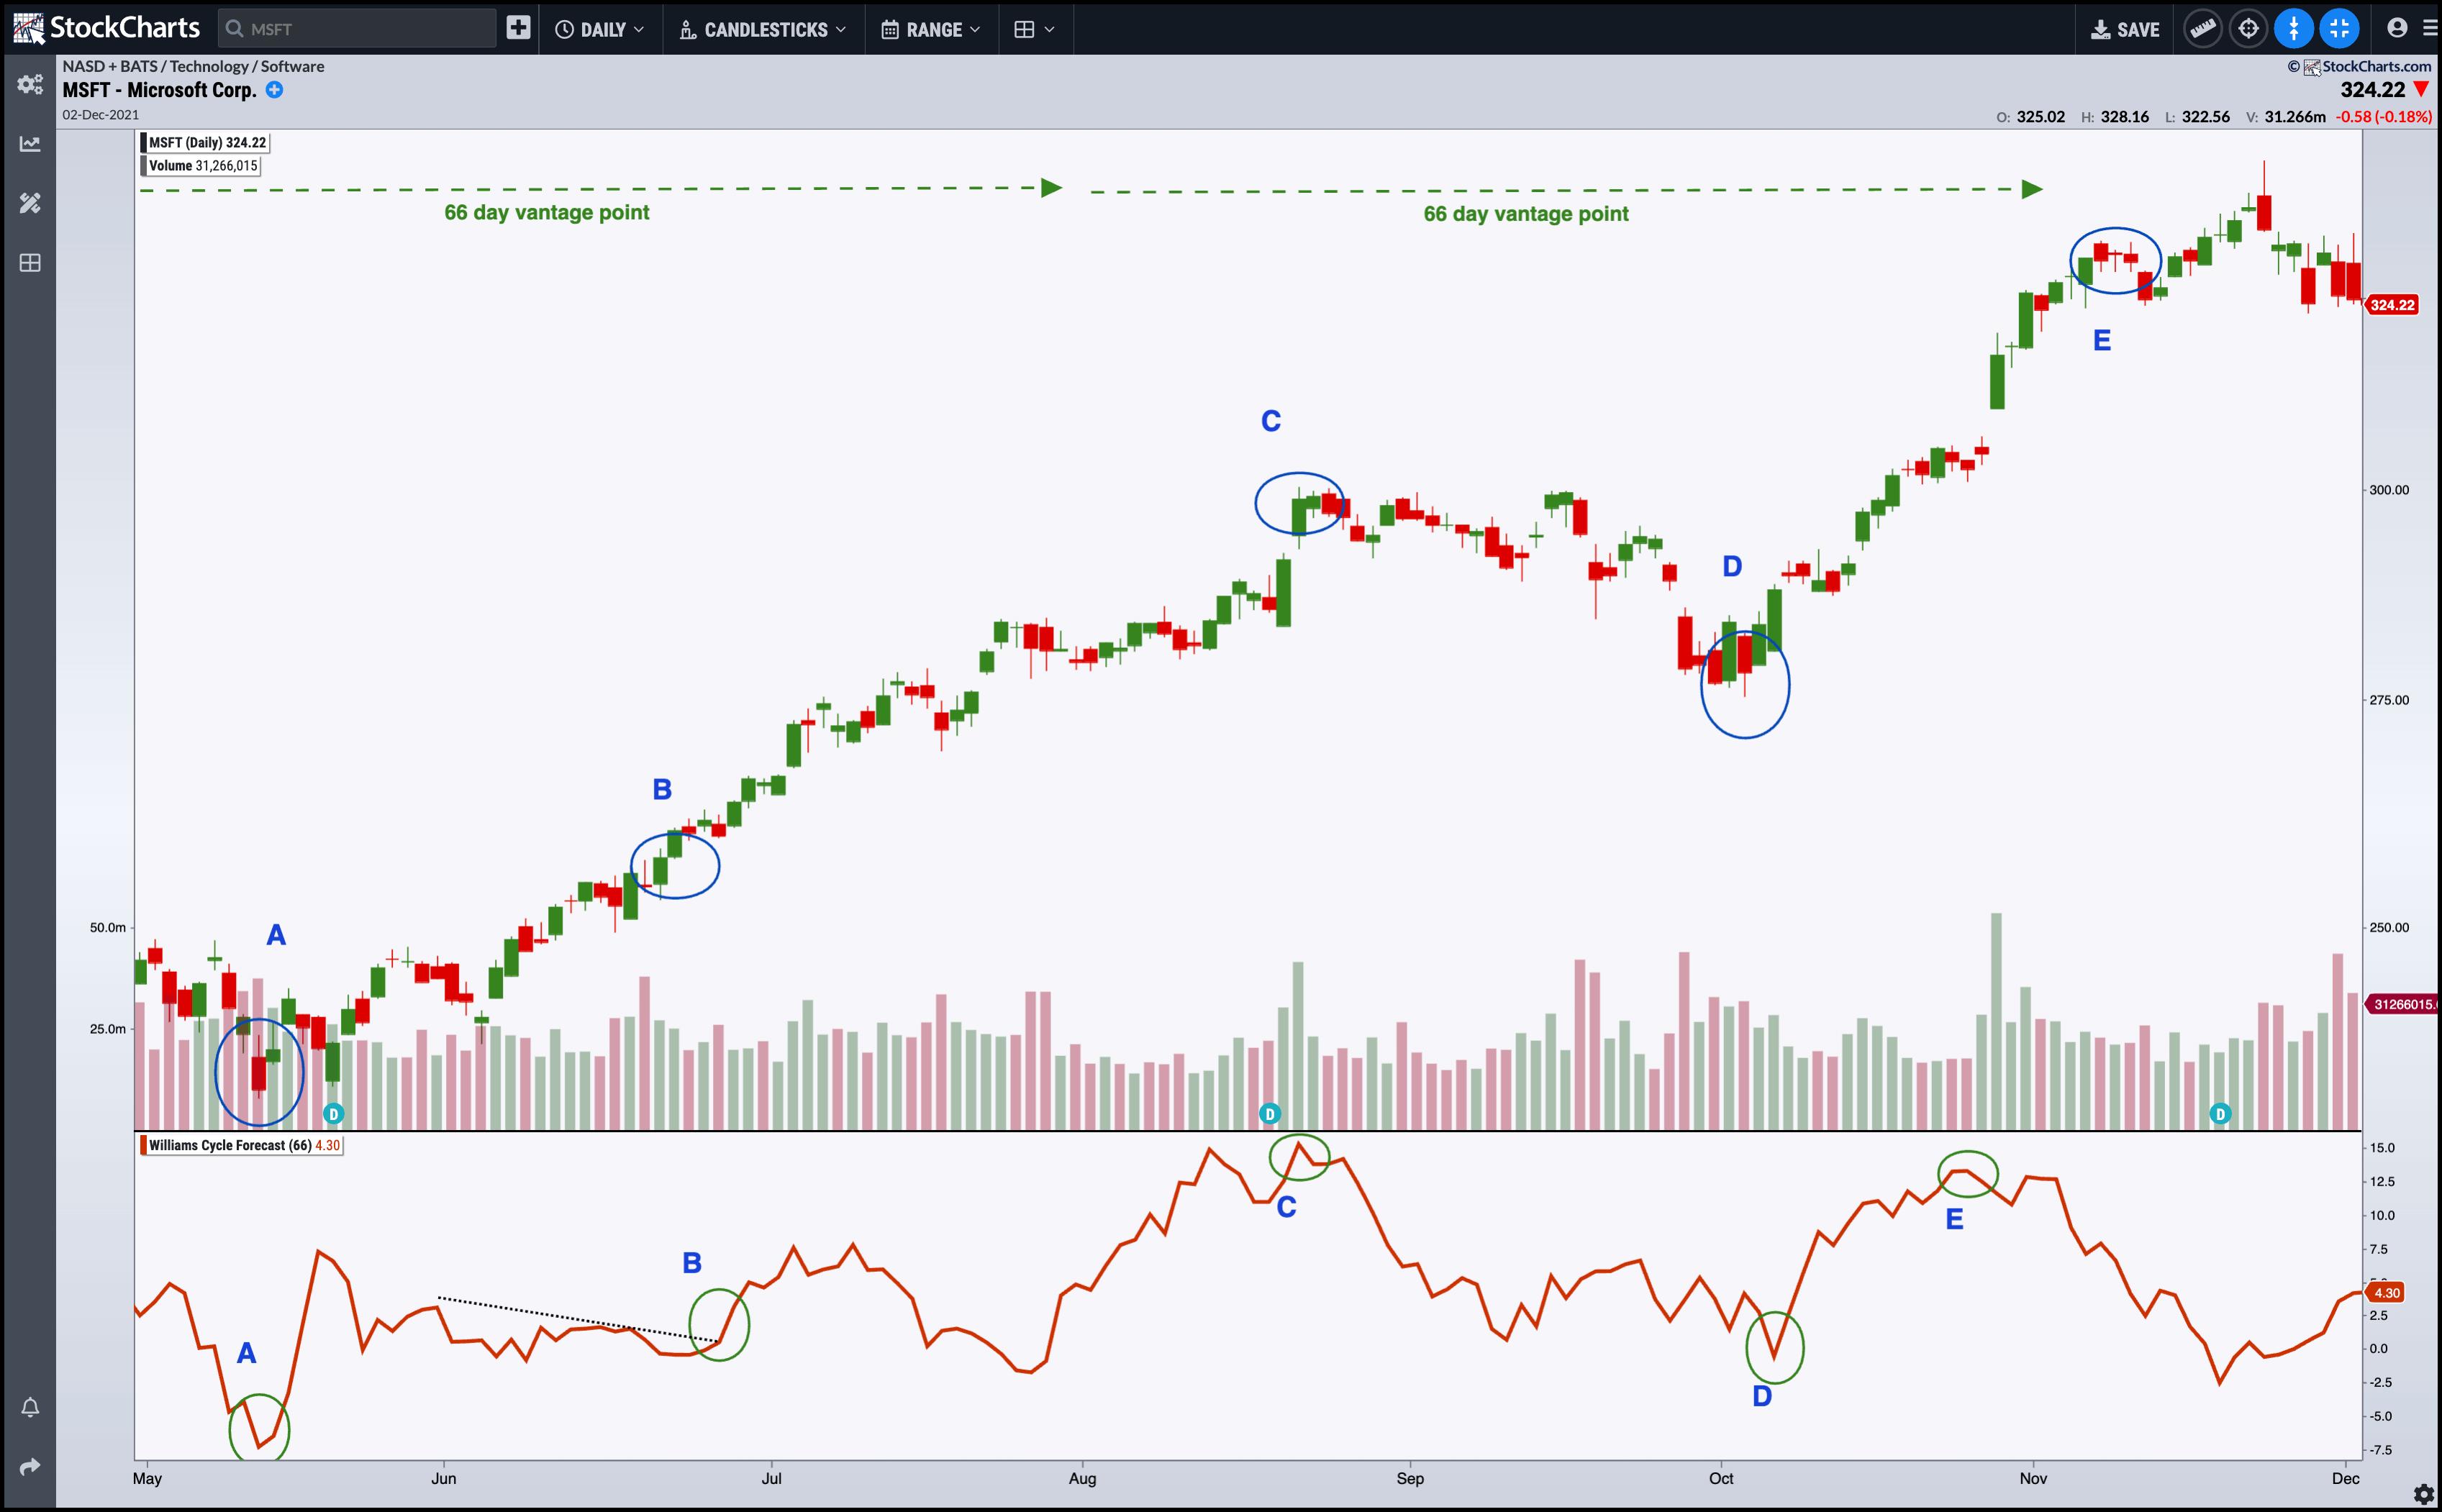The image size is (2442, 1512).
Task: Expand the DAILY period dropdown
Action: pos(600,29)
